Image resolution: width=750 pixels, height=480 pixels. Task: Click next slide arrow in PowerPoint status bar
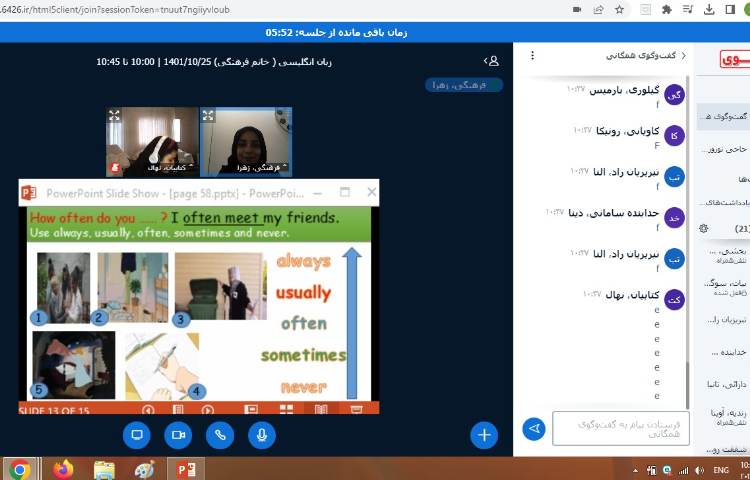pos(208,410)
